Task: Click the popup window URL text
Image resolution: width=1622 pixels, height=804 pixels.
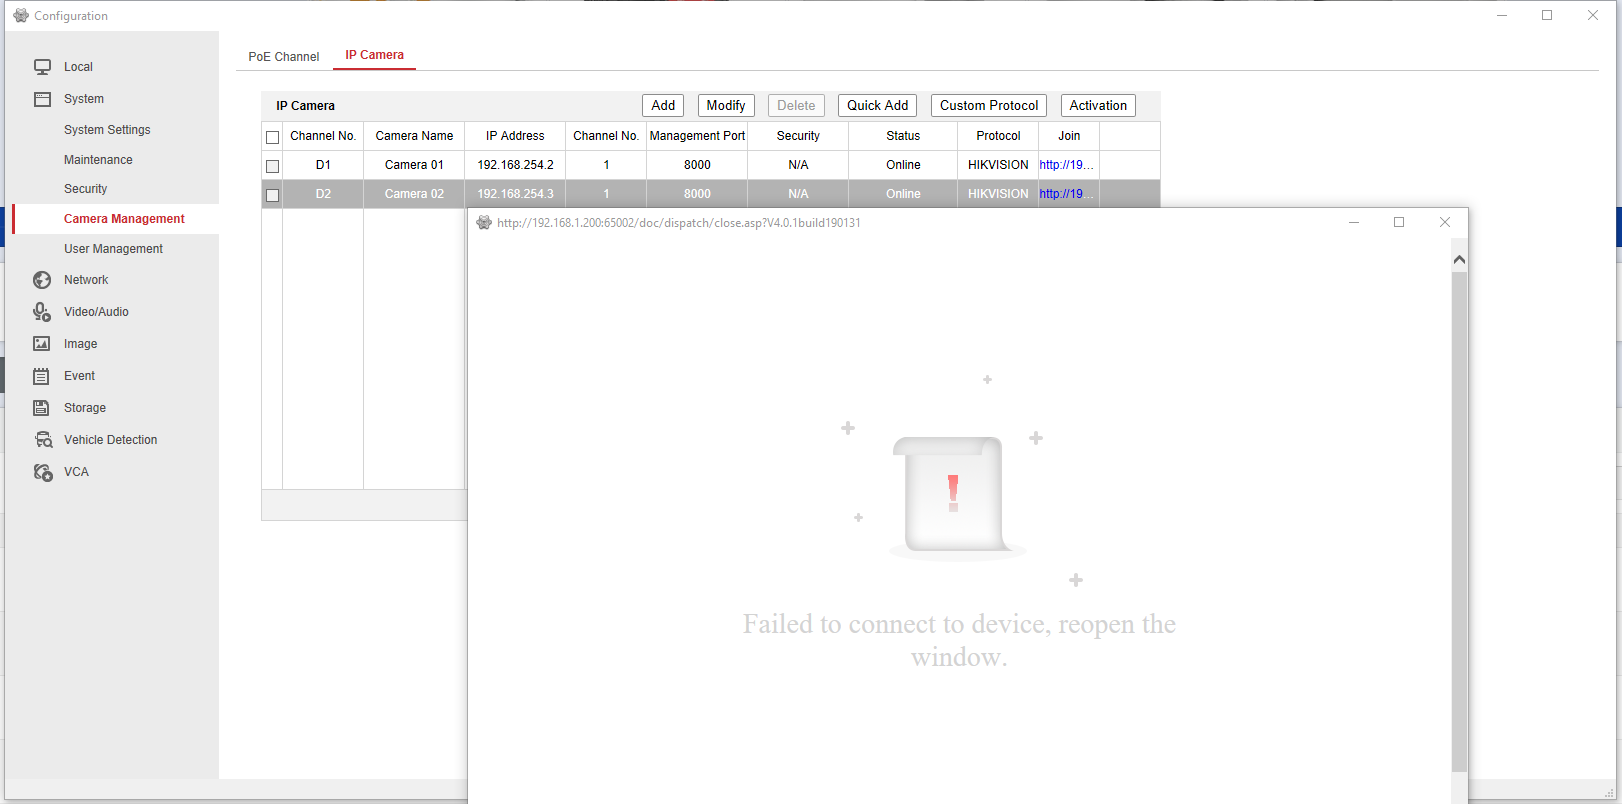Action: point(678,223)
